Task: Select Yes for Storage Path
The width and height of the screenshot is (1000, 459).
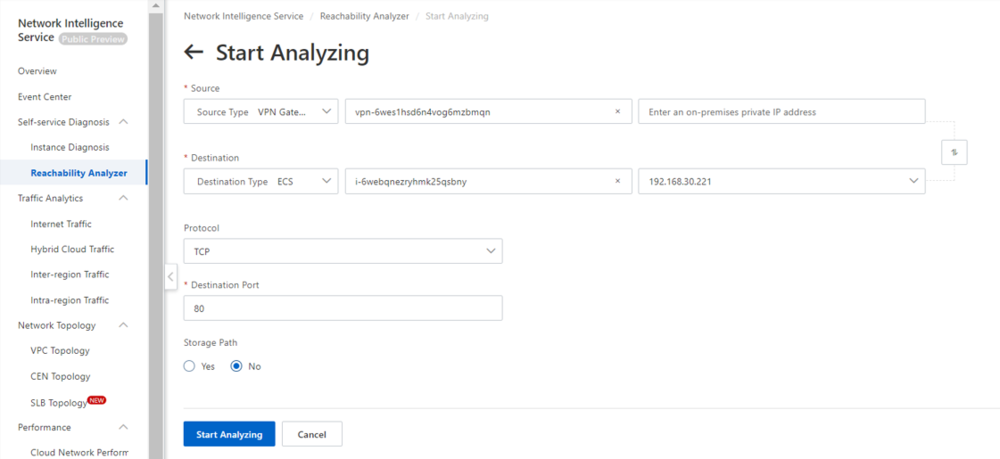Action: [x=189, y=367]
